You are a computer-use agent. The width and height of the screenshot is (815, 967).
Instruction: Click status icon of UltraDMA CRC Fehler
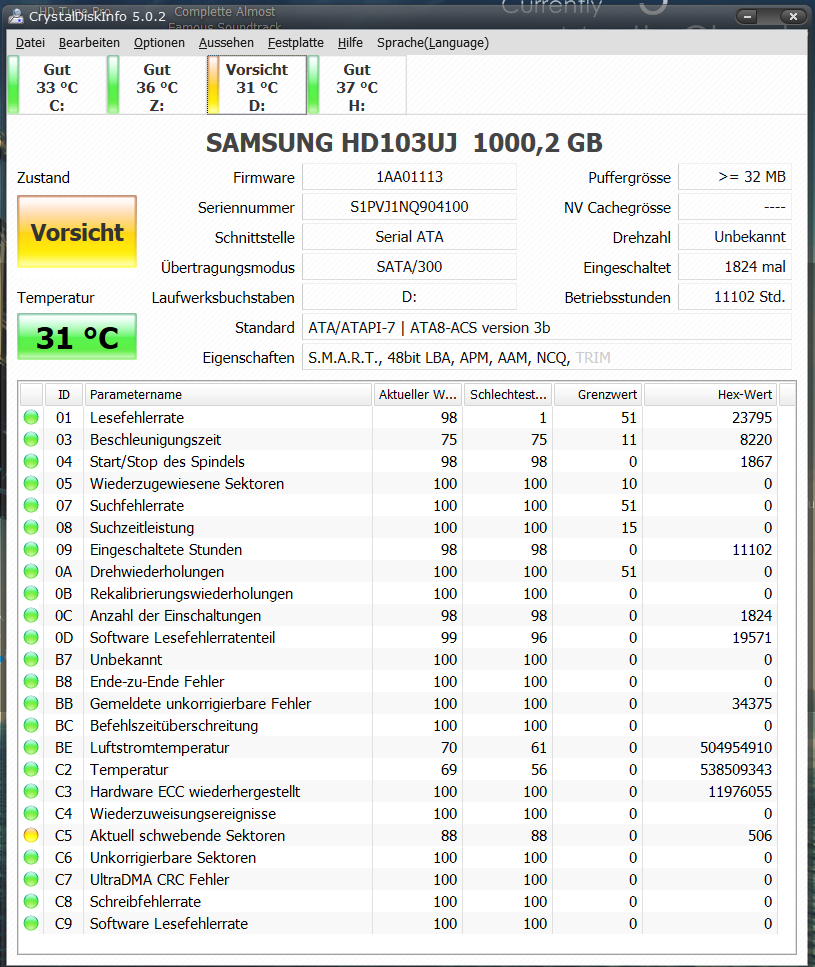[31, 879]
